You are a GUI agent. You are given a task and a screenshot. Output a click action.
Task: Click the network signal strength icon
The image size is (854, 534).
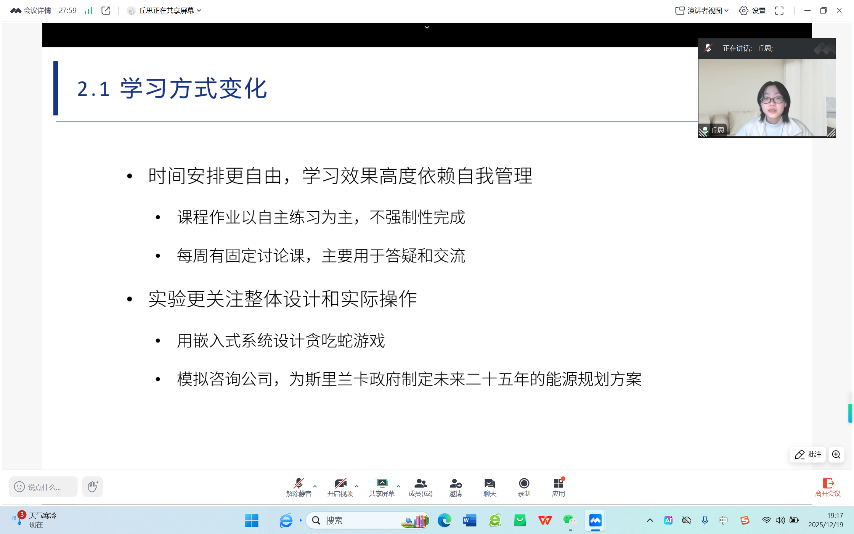click(x=88, y=10)
